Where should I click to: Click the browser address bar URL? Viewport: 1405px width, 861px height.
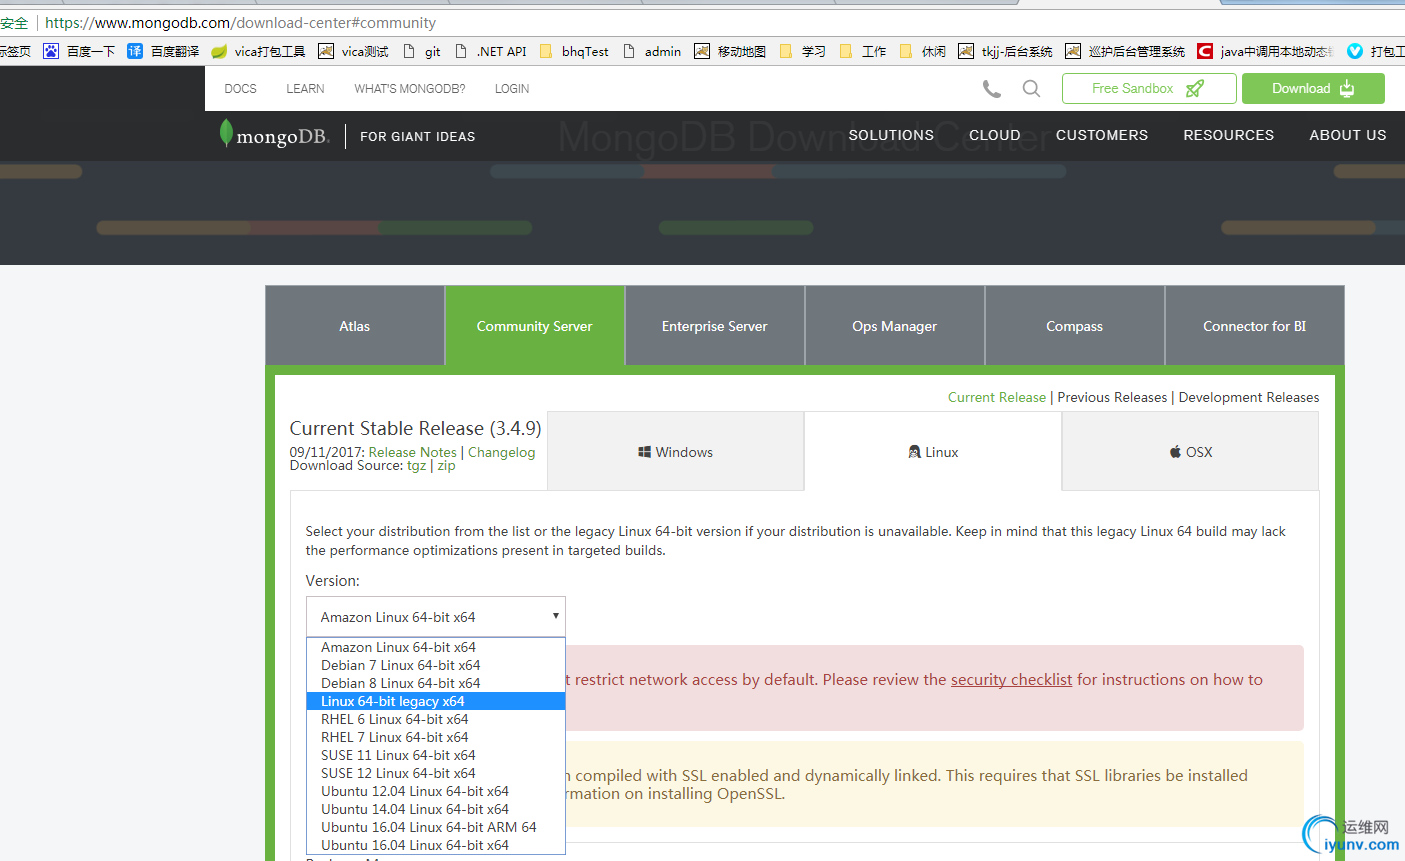point(240,22)
